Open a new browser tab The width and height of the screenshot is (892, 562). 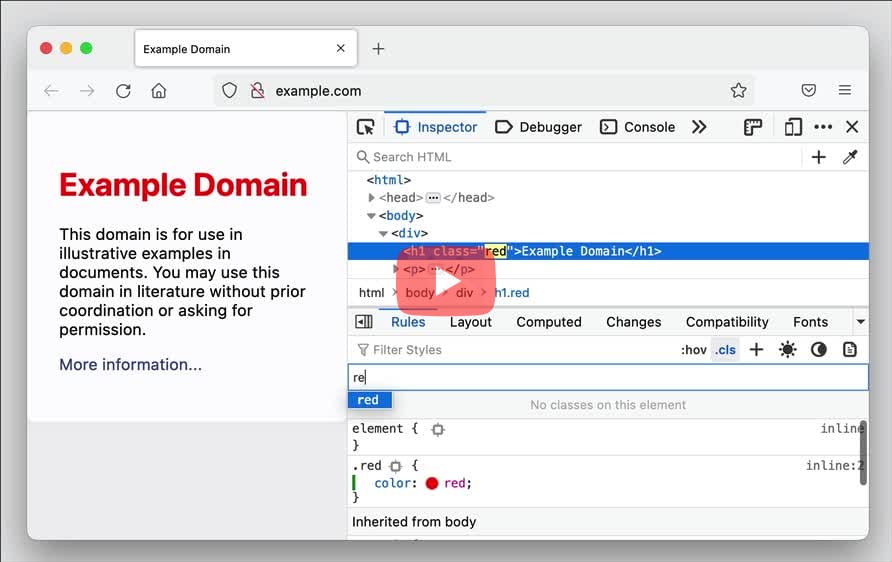pyautogui.click(x=378, y=49)
